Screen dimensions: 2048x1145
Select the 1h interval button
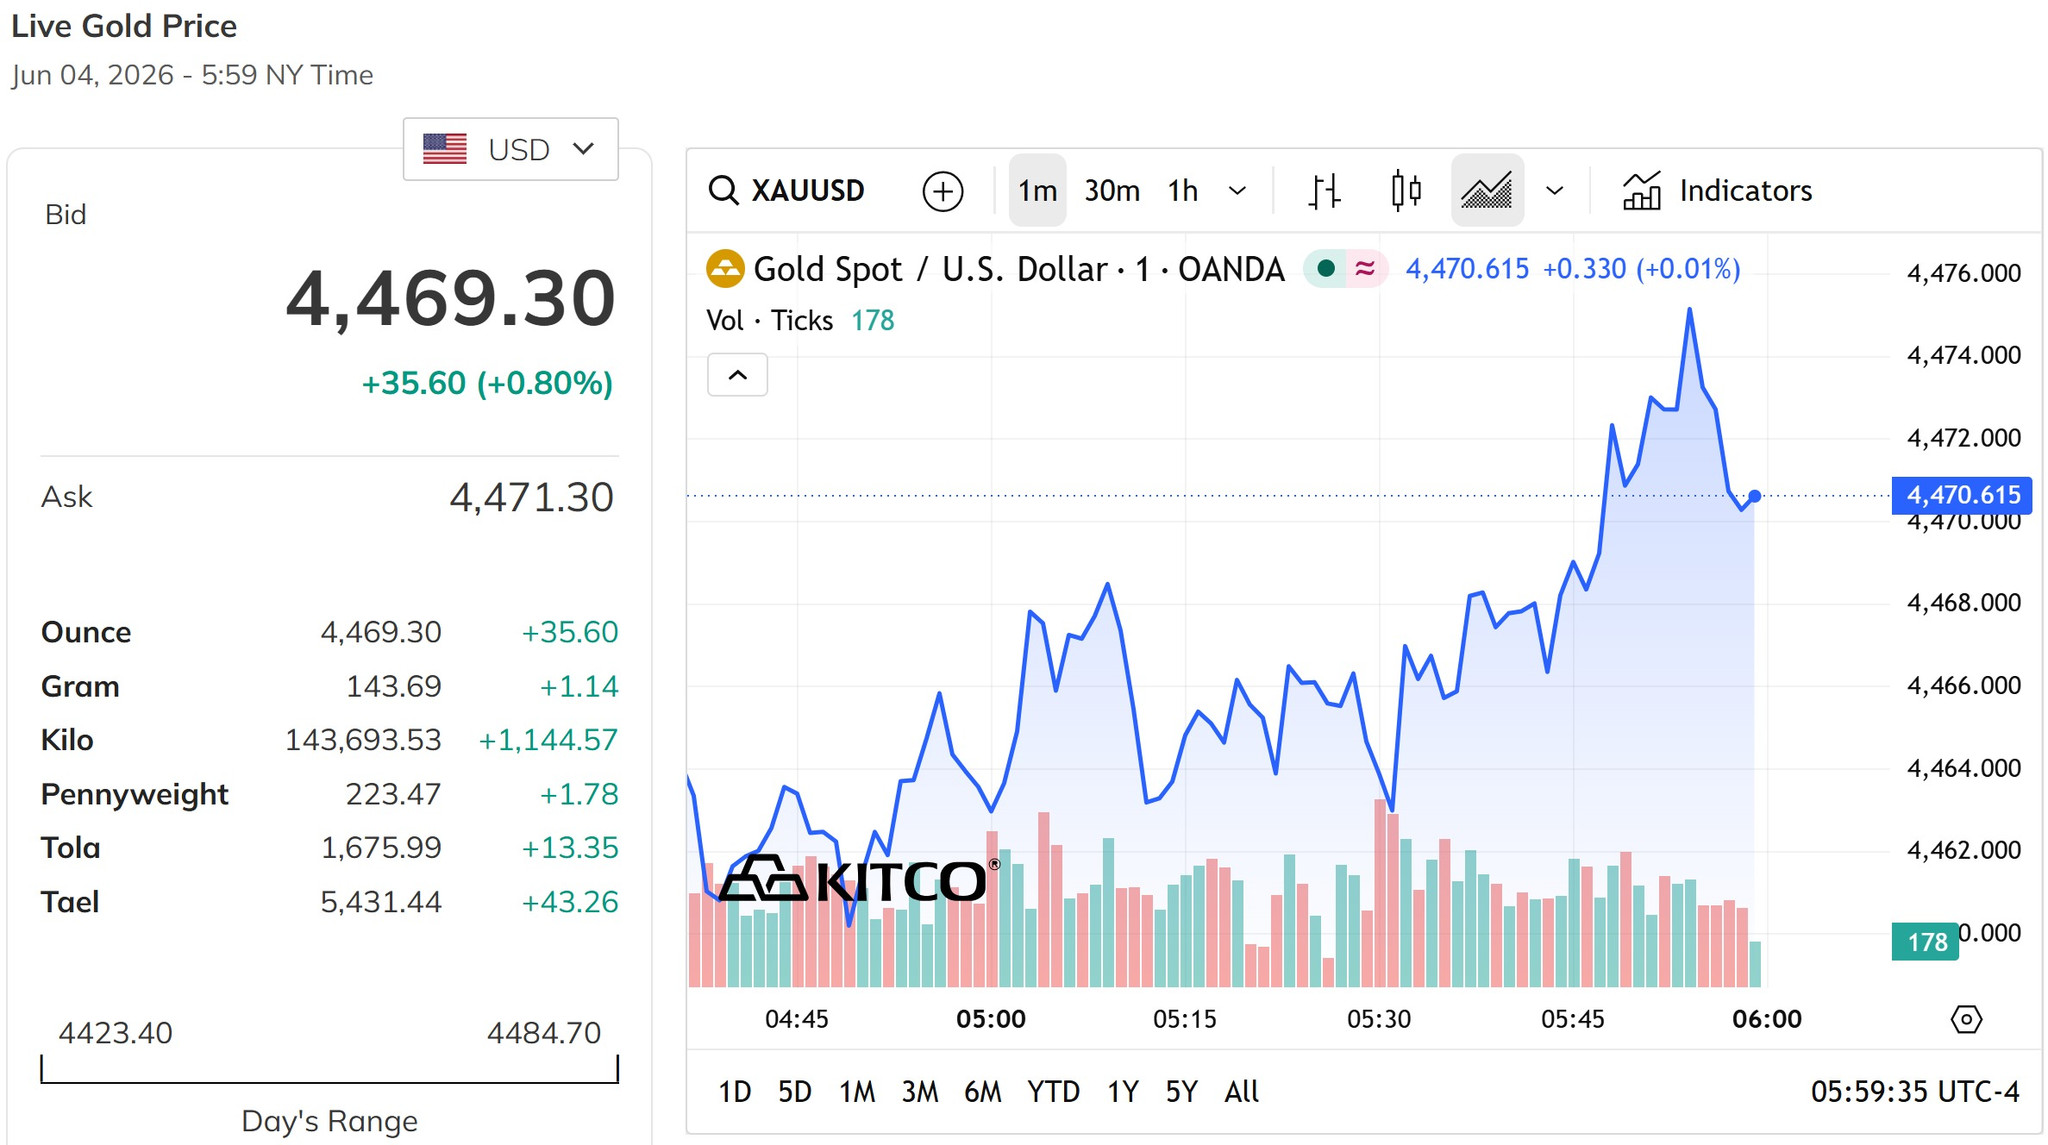click(x=1183, y=190)
